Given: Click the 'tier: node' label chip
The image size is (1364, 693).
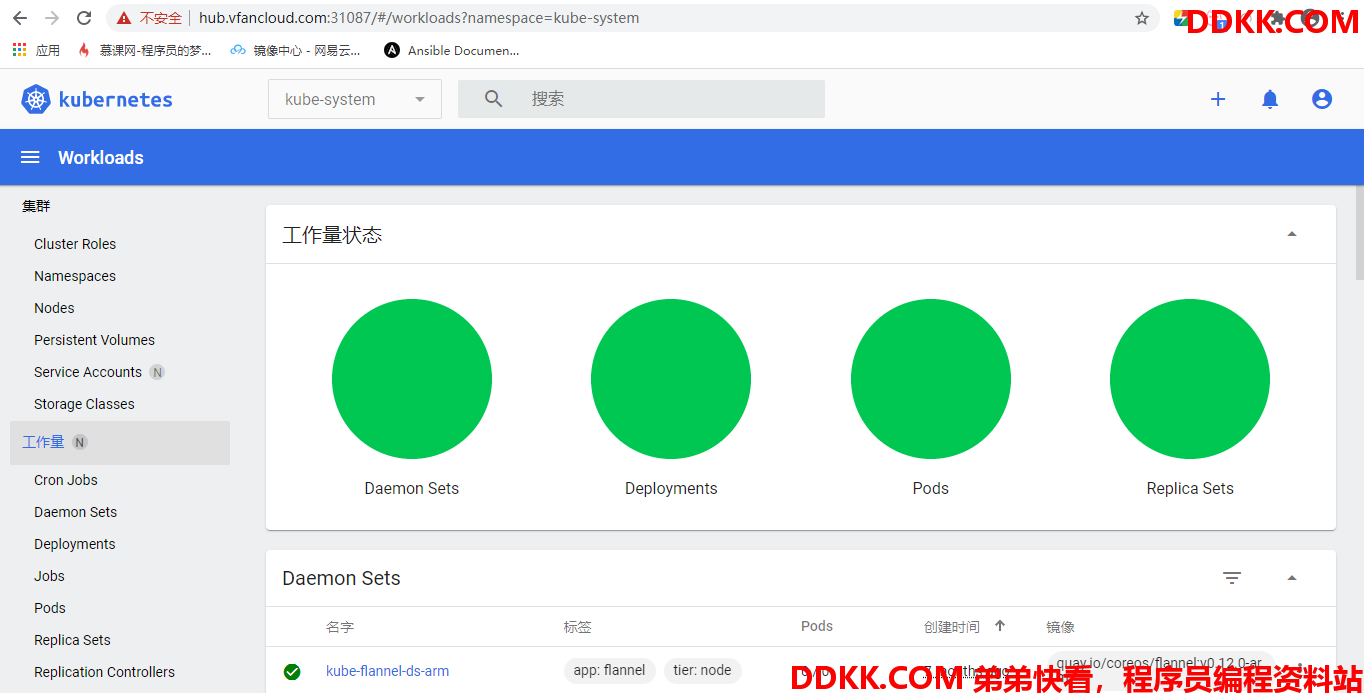Looking at the screenshot, I should pyautogui.click(x=702, y=670).
